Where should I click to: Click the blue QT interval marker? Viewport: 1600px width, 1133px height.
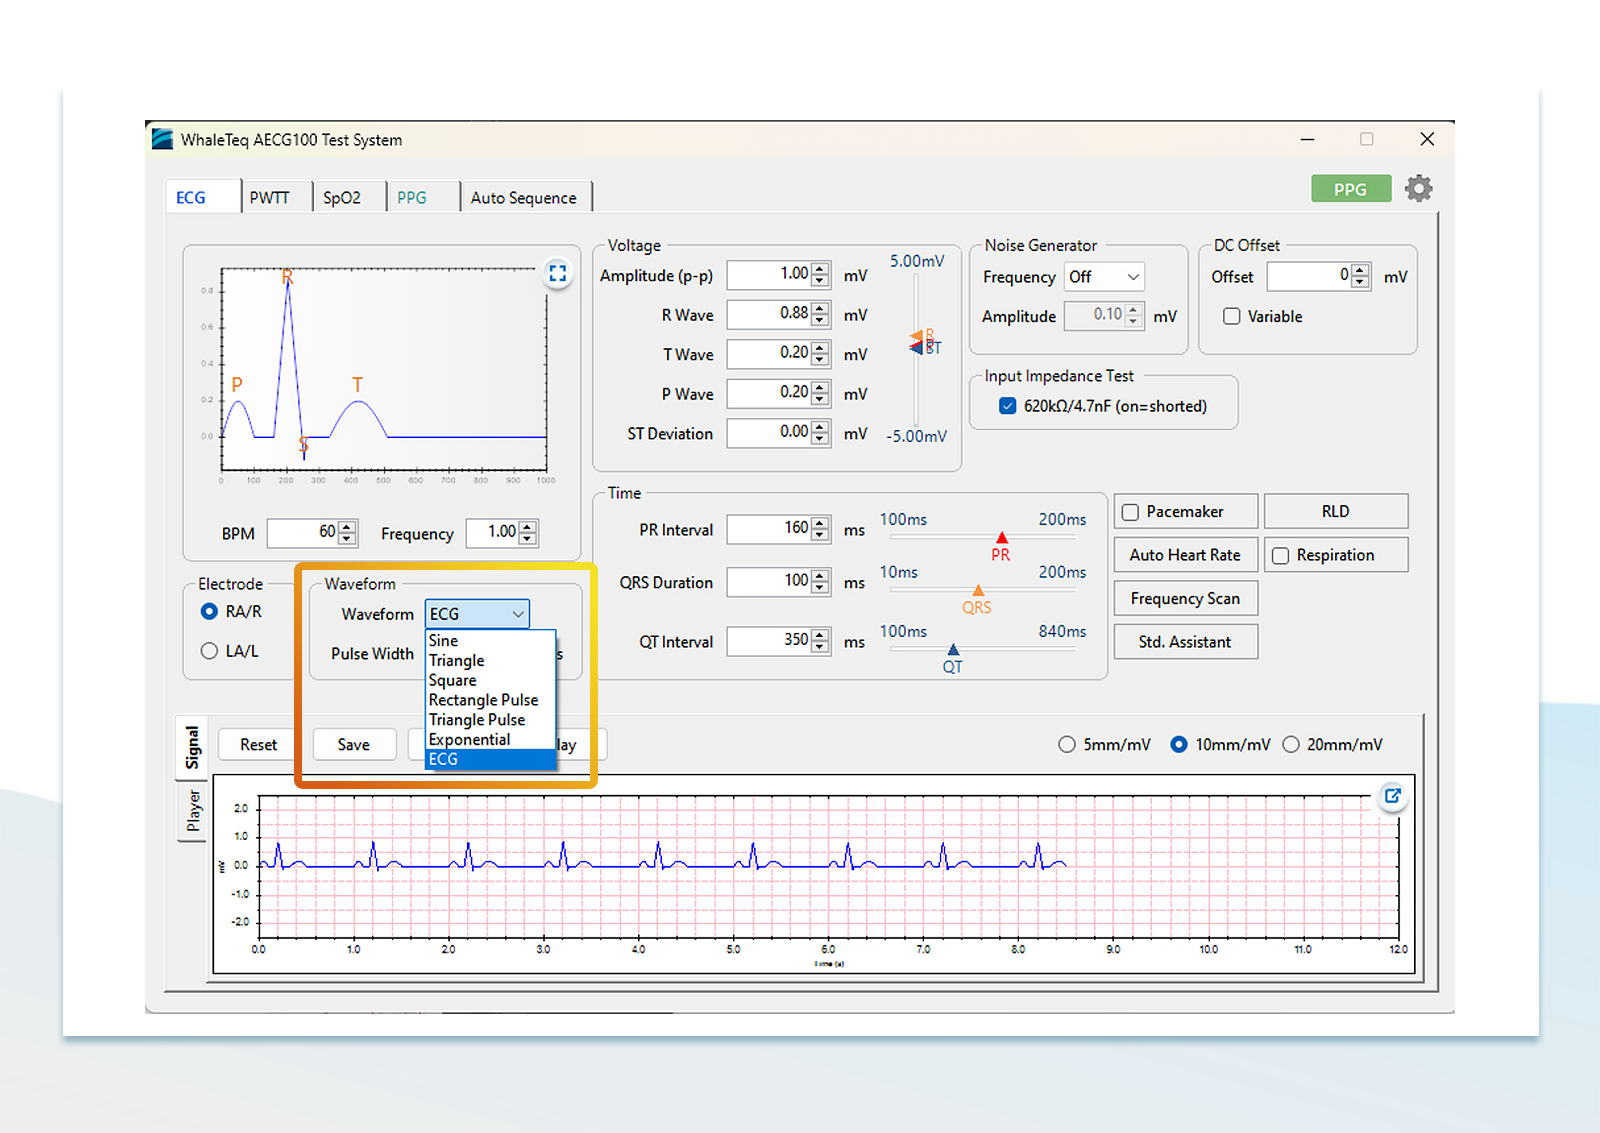click(x=953, y=650)
